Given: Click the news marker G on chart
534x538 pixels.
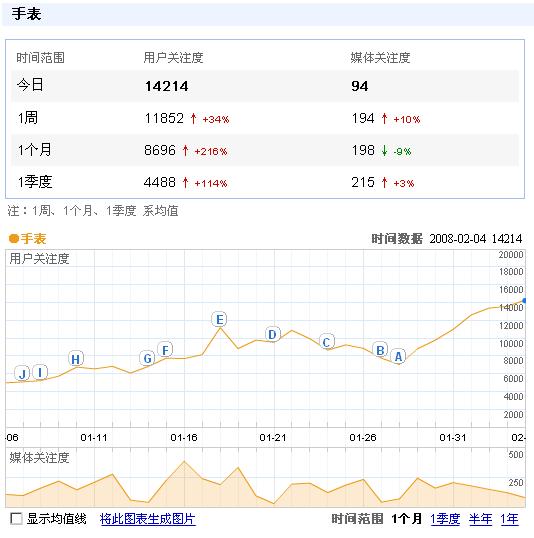Looking at the screenshot, I should click(147, 358).
